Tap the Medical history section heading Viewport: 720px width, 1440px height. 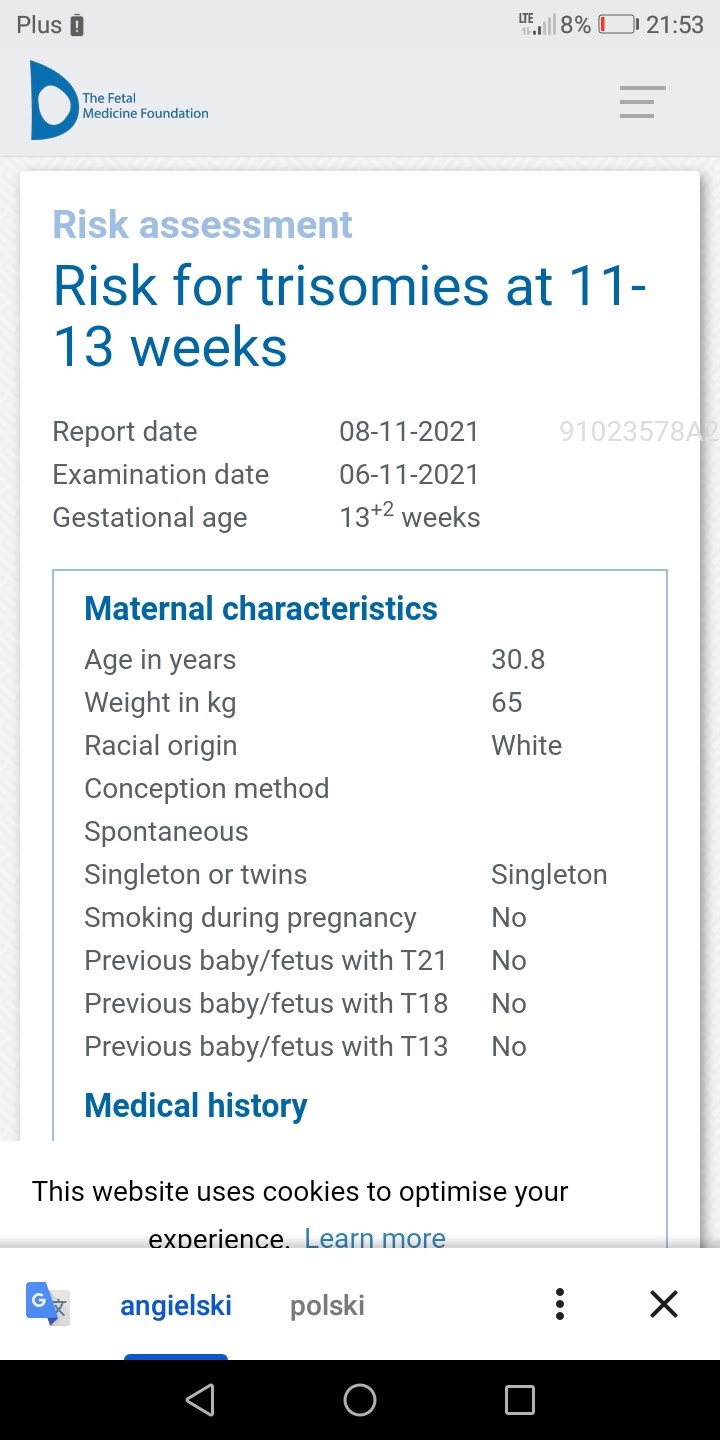[x=196, y=1105]
